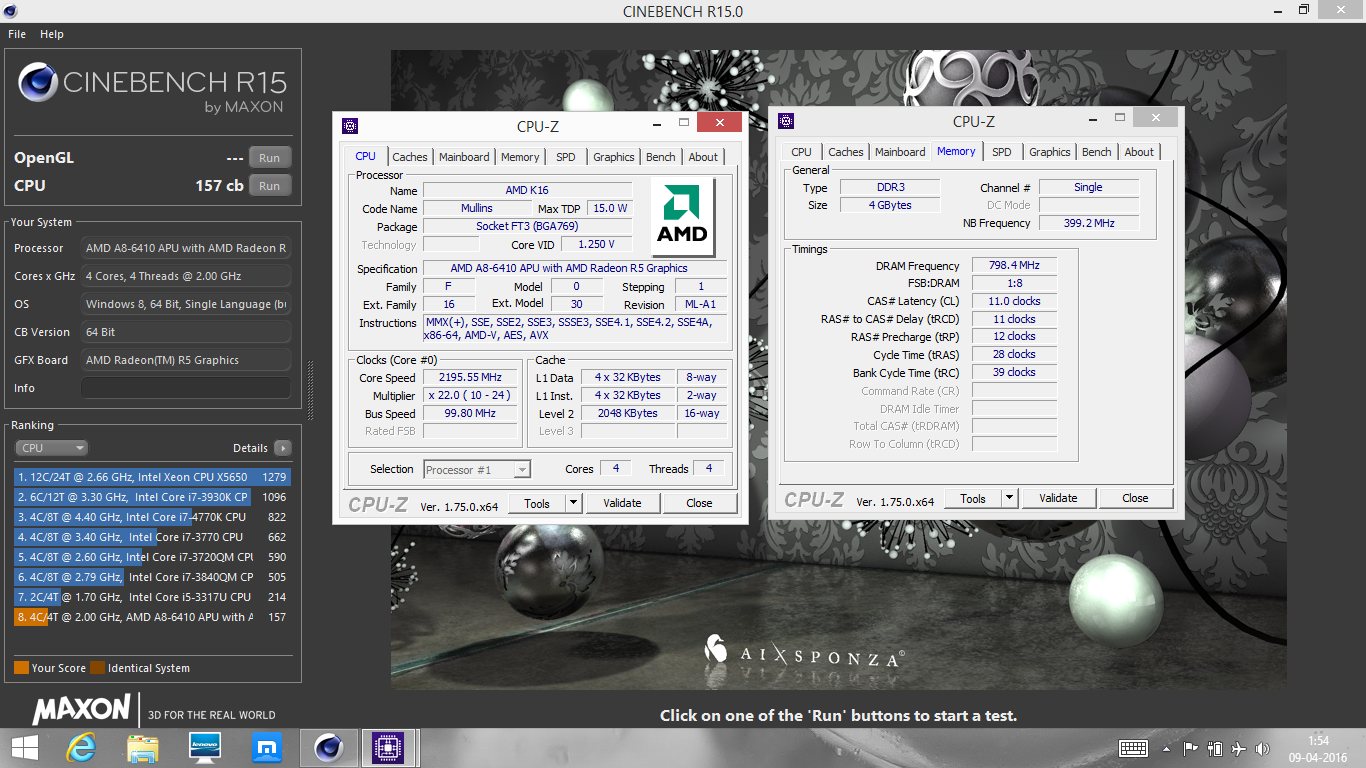
Task: Open the Action Center flag tray icon
Action: [x=1190, y=748]
